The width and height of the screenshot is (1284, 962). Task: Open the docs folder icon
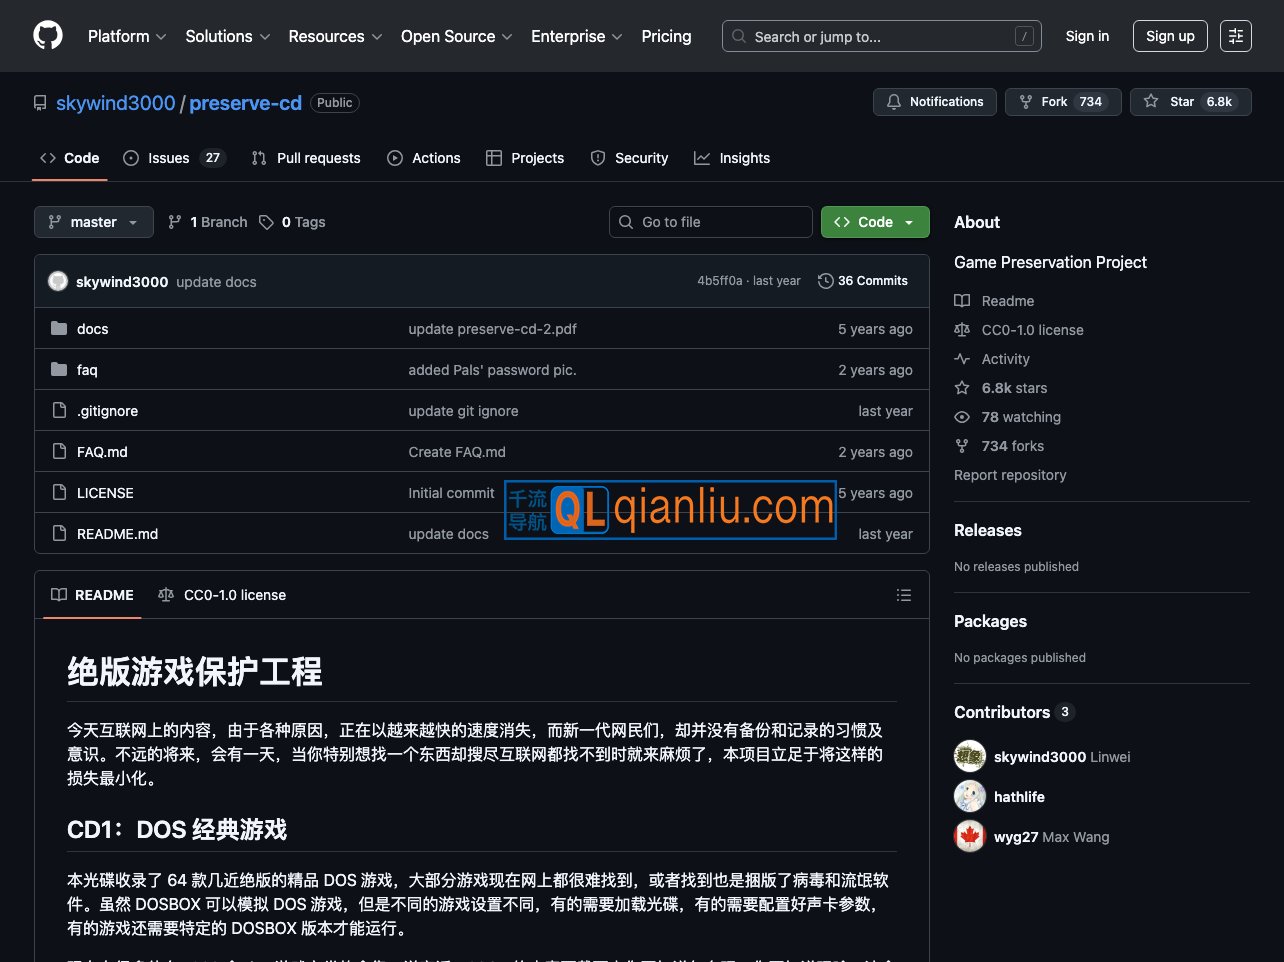coord(59,329)
